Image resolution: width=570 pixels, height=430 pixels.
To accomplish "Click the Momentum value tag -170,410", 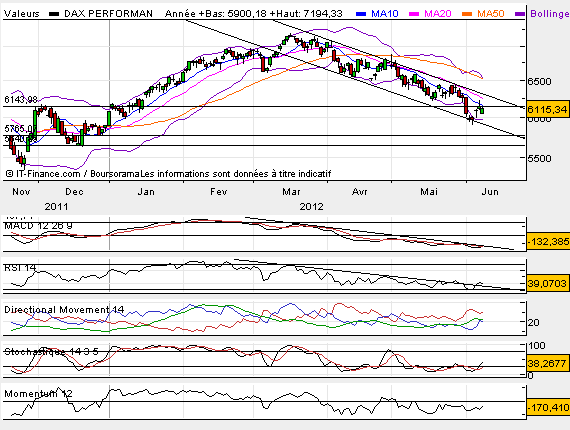I will tap(548, 407).
